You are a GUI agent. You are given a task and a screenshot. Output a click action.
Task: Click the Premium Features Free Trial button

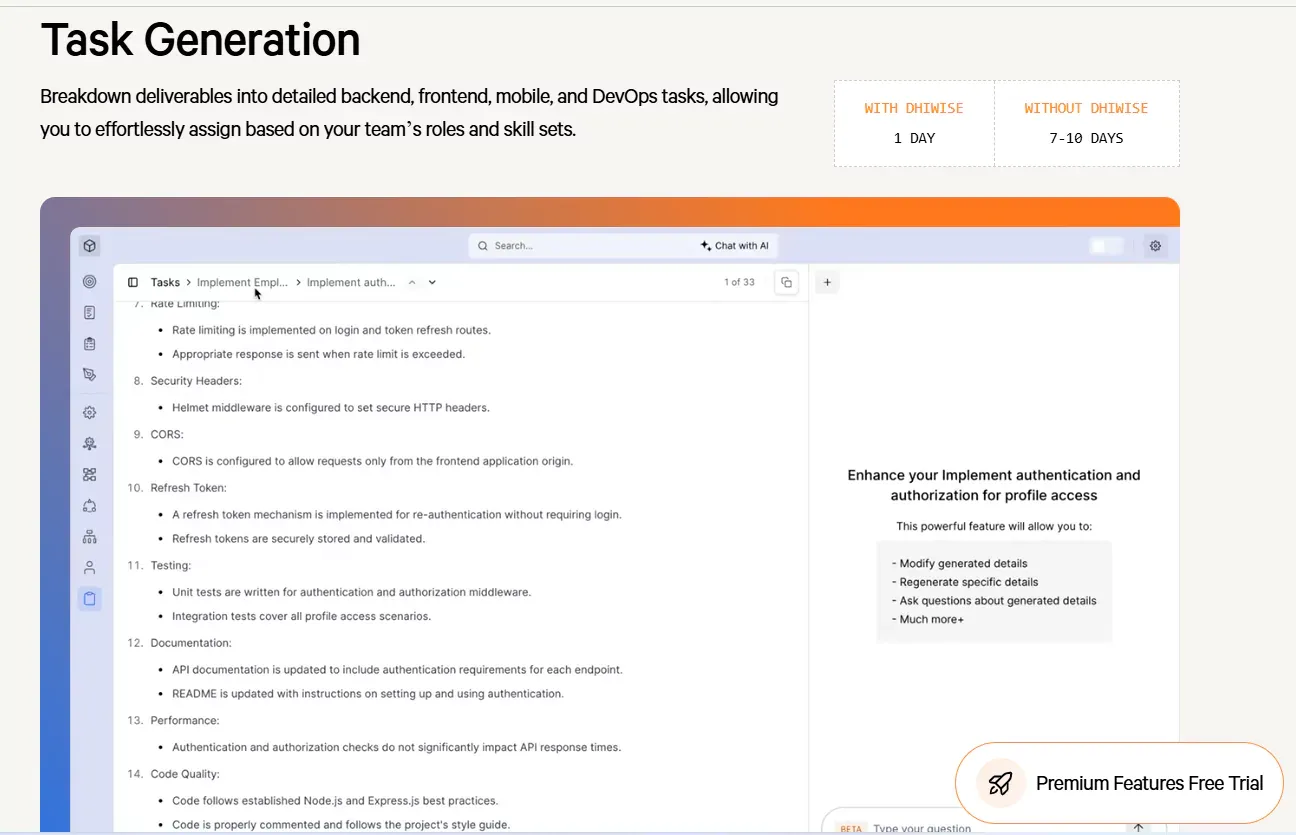[x=1119, y=783]
